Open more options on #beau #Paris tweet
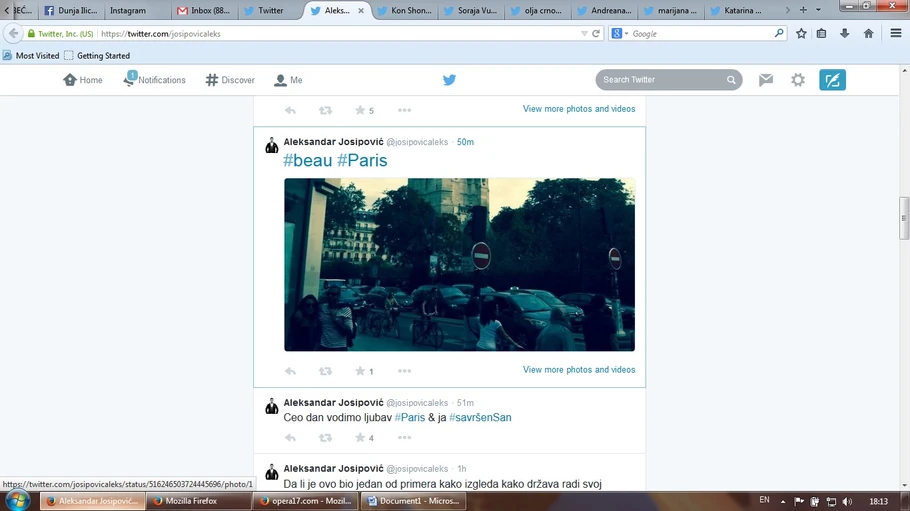 tap(404, 371)
